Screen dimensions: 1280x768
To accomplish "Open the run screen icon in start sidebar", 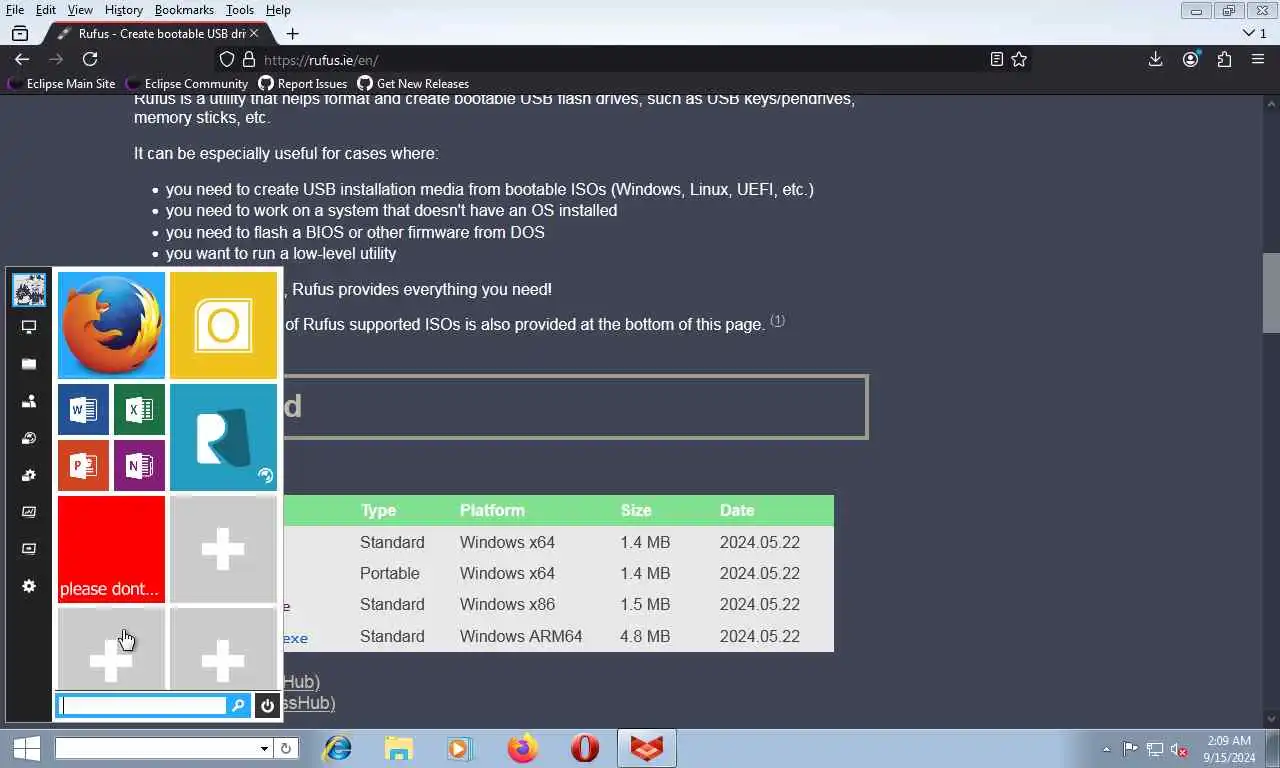I will pyautogui.click(x=29, y=549).
